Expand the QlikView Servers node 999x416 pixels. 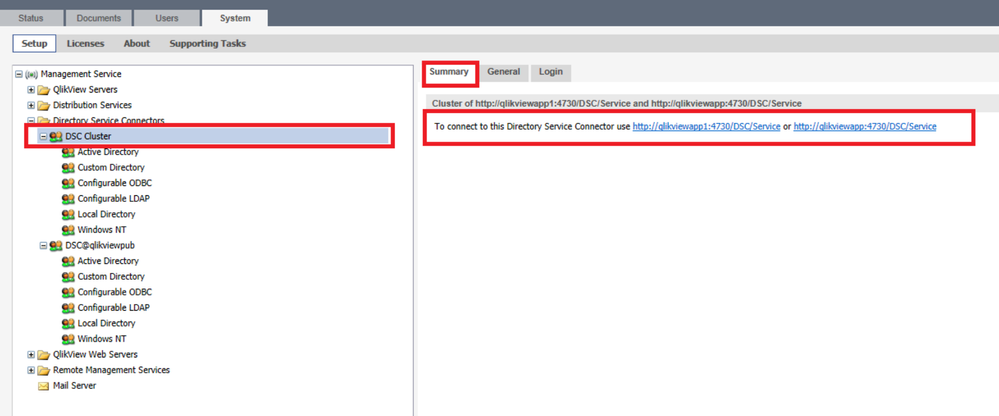pyautogui.click(x=31, y=90)
